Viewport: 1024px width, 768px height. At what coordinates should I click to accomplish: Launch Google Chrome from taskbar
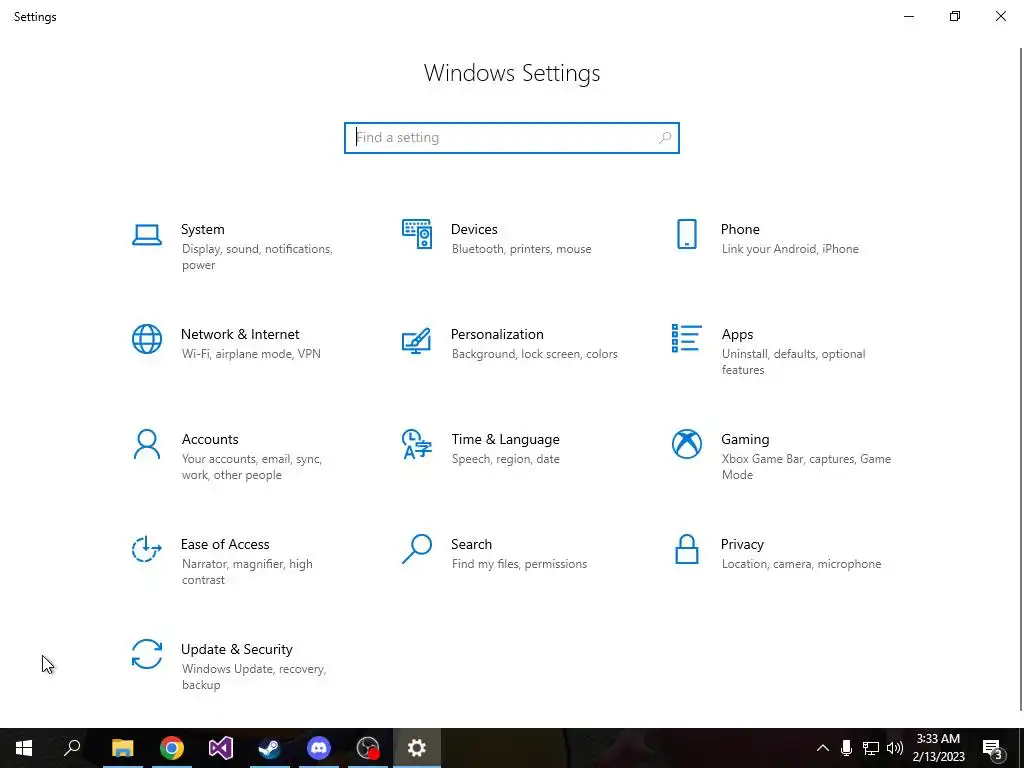pos(172,748)
